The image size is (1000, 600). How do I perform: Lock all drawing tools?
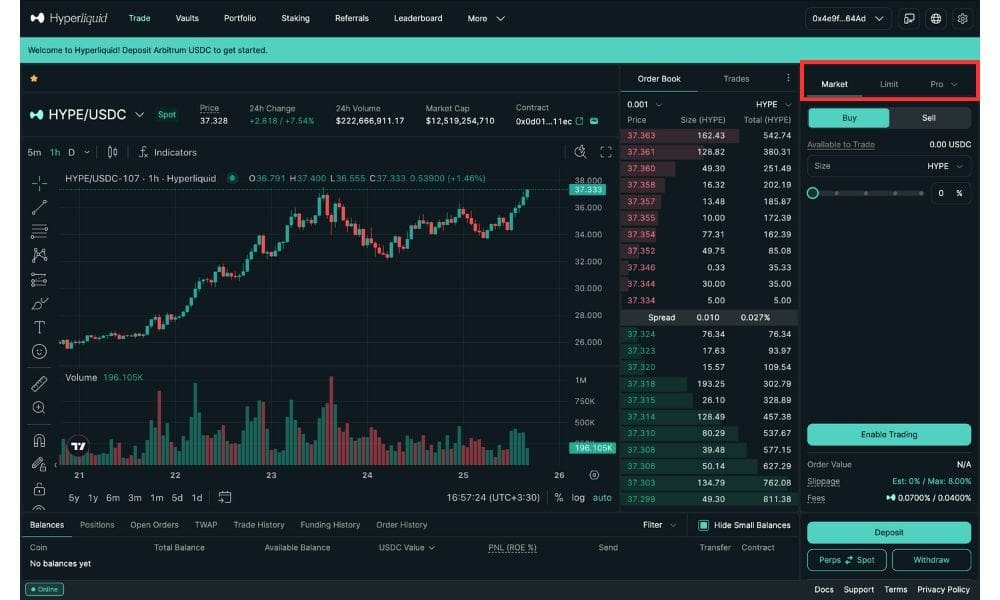point(40,488)
